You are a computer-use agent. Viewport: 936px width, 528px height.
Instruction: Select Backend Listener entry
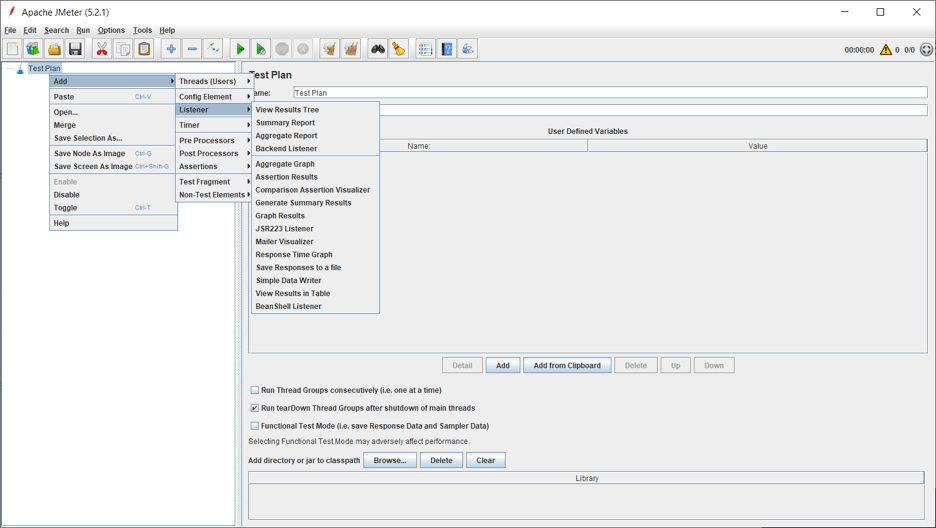pos(315,149)
